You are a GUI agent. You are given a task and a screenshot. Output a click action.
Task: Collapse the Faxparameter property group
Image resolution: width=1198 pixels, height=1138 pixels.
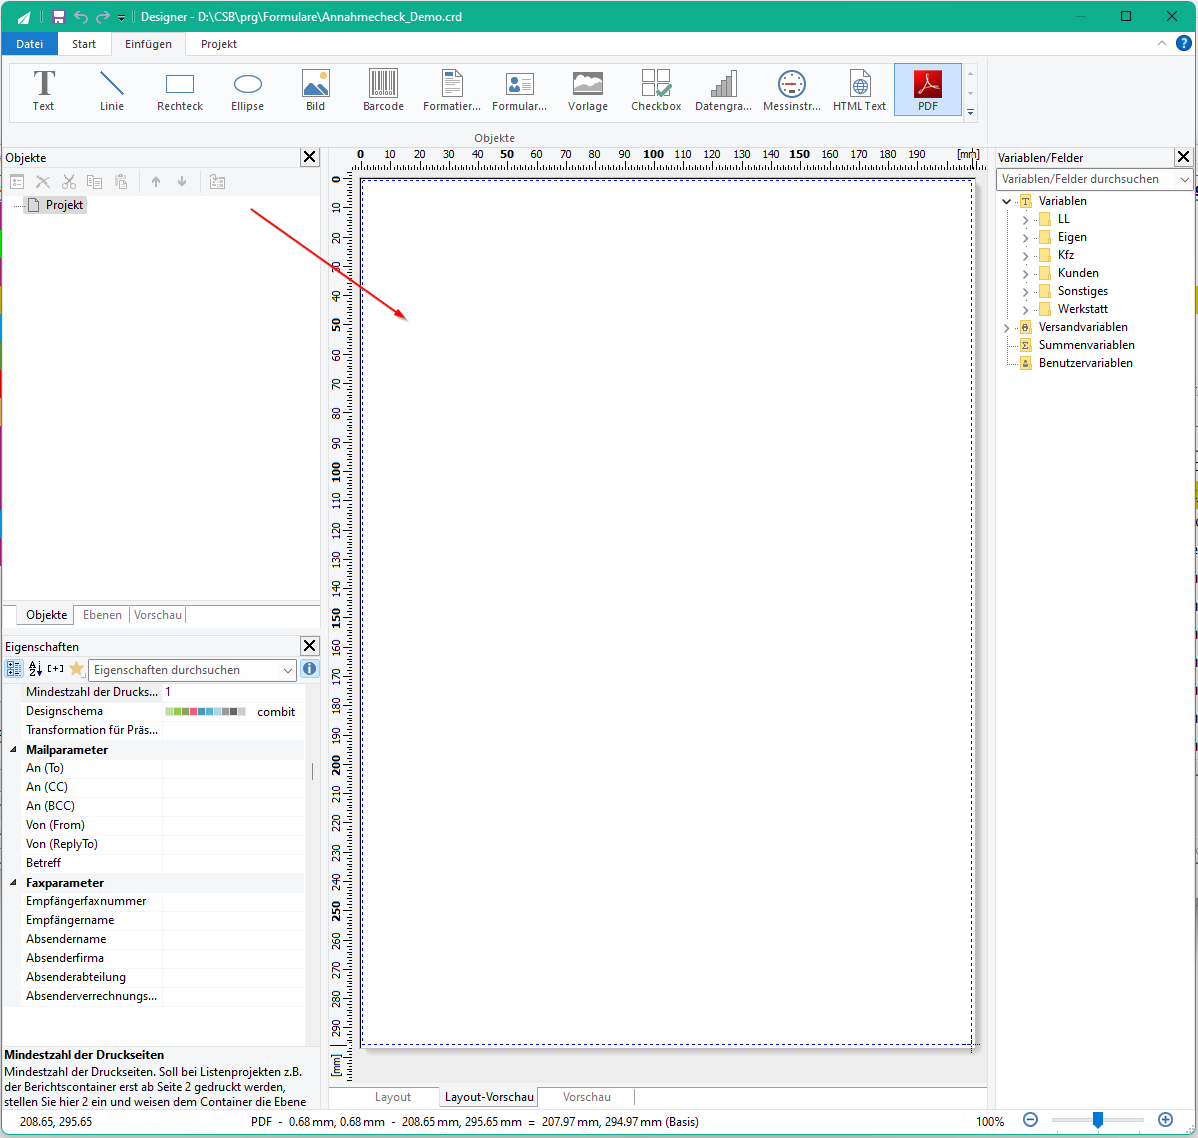pos(13,883)
